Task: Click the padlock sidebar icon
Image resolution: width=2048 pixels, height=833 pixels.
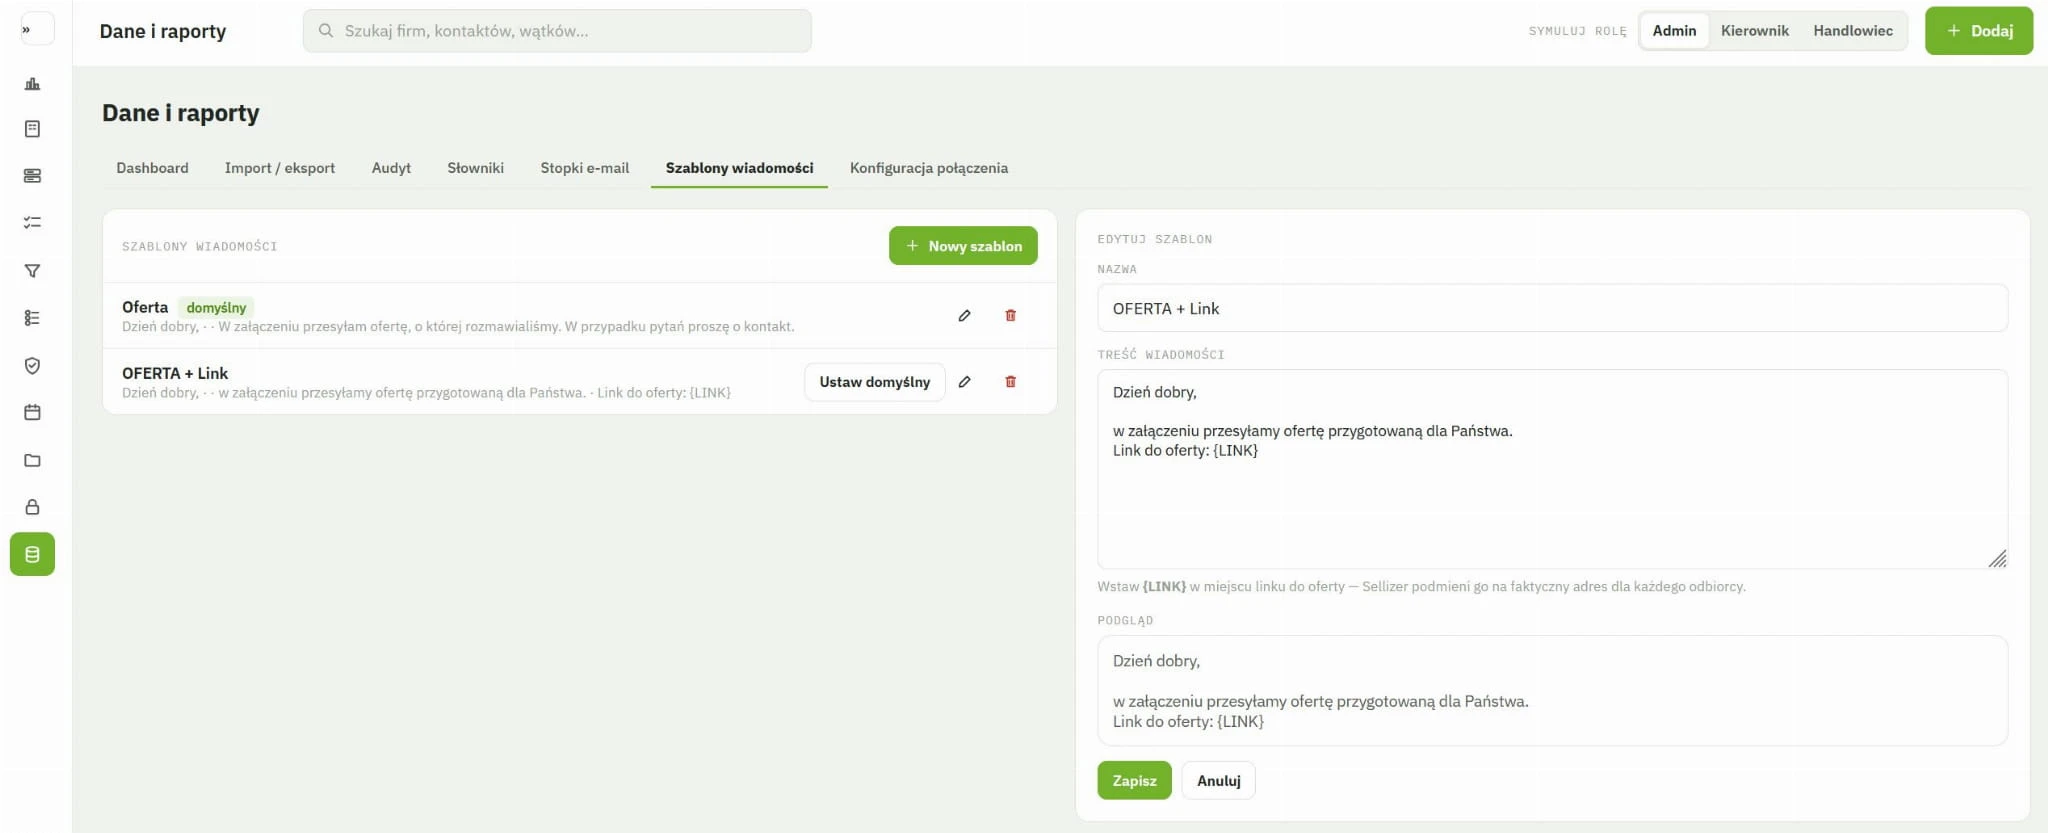Action: pyautogui.click(x=32, y=507)
